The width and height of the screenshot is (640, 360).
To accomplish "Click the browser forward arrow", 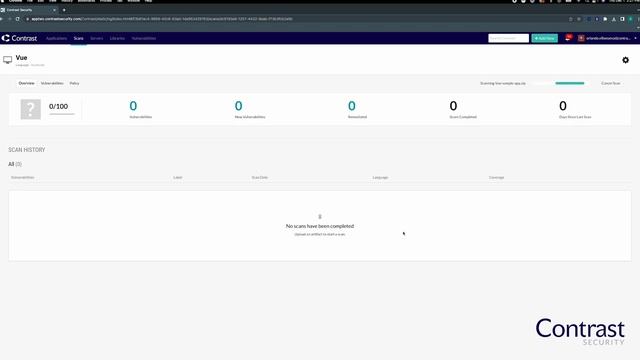I will coord(9,19).
